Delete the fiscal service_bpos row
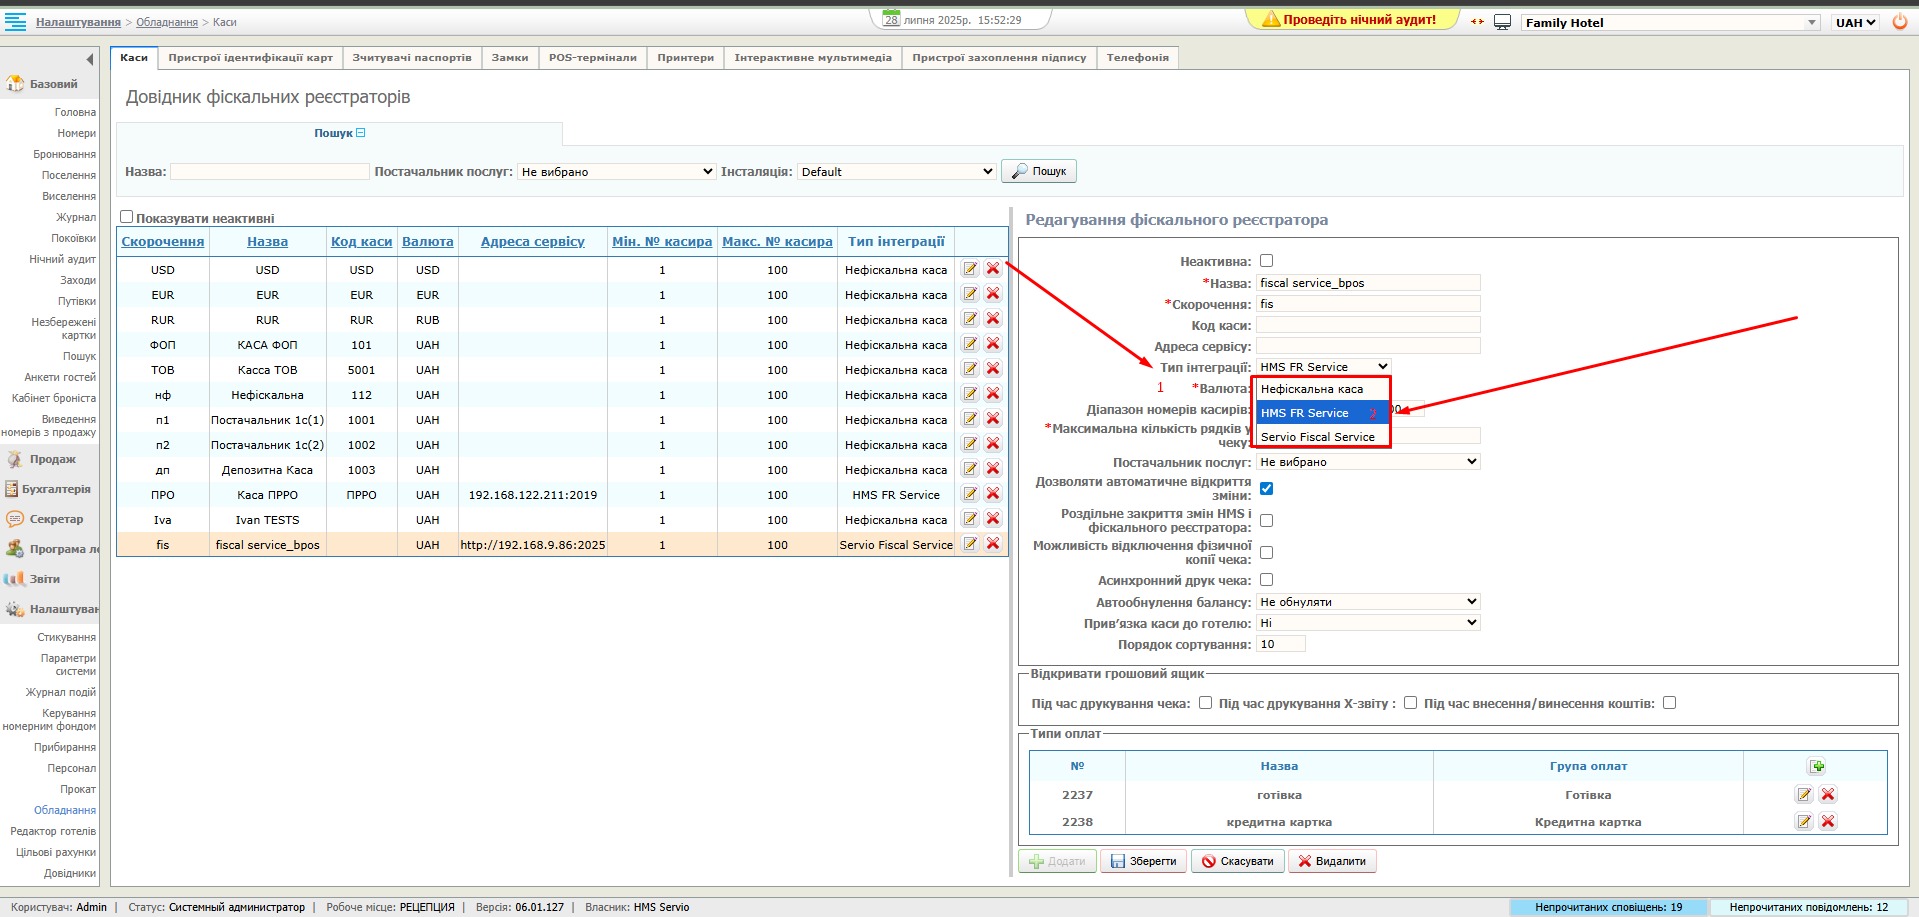1919x917 pixels. pos(993,544)
